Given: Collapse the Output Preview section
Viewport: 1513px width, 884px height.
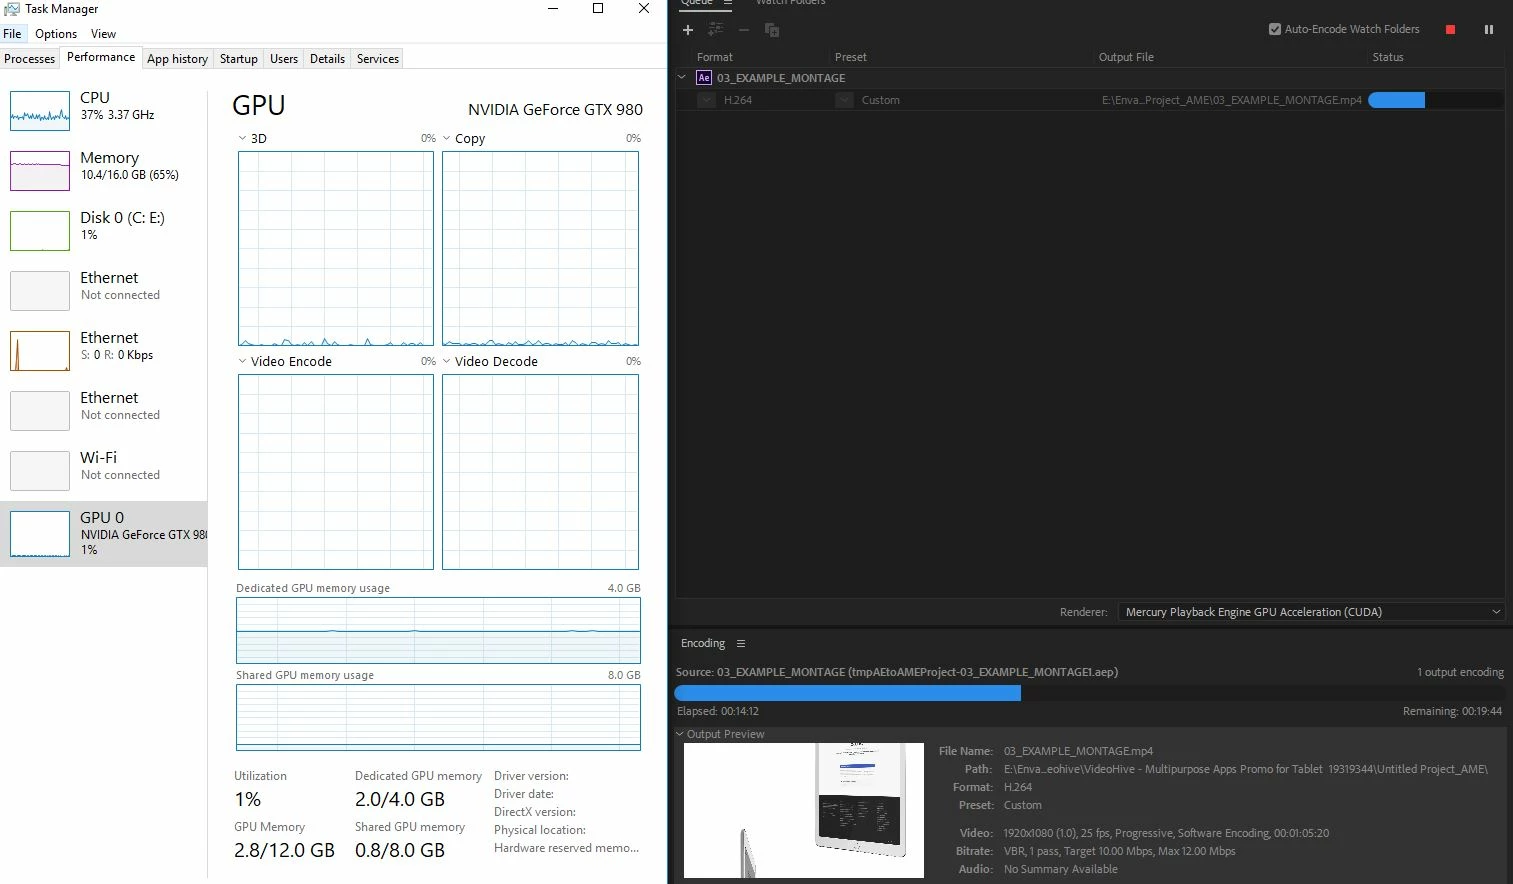Looking at the screenshot, I should tap(680, 734).
